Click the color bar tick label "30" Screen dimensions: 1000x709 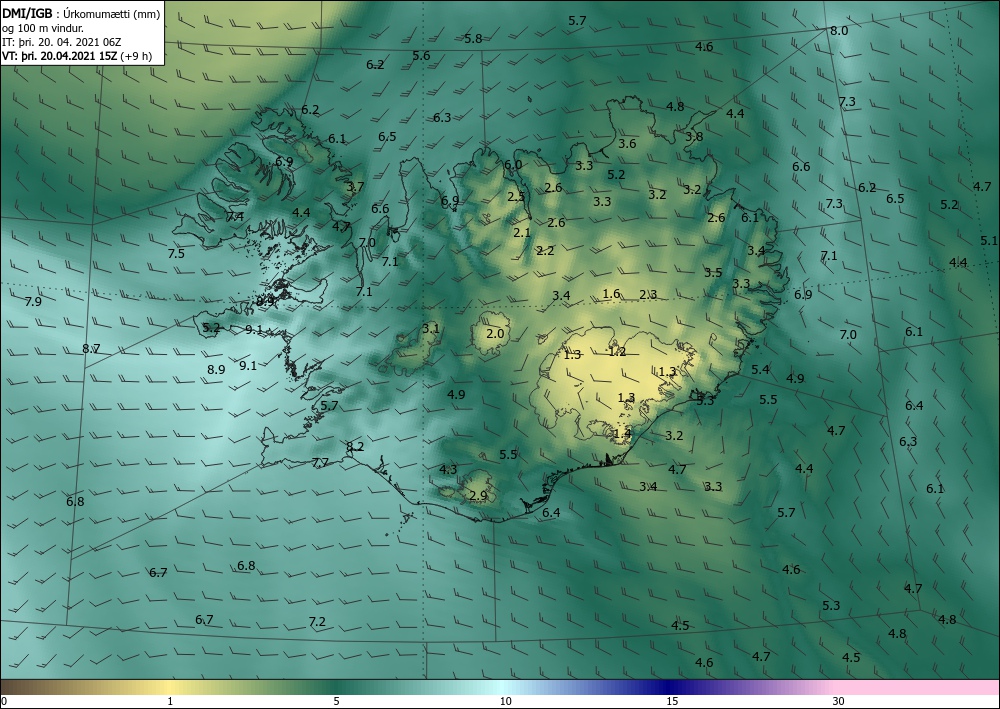[839, 701]
